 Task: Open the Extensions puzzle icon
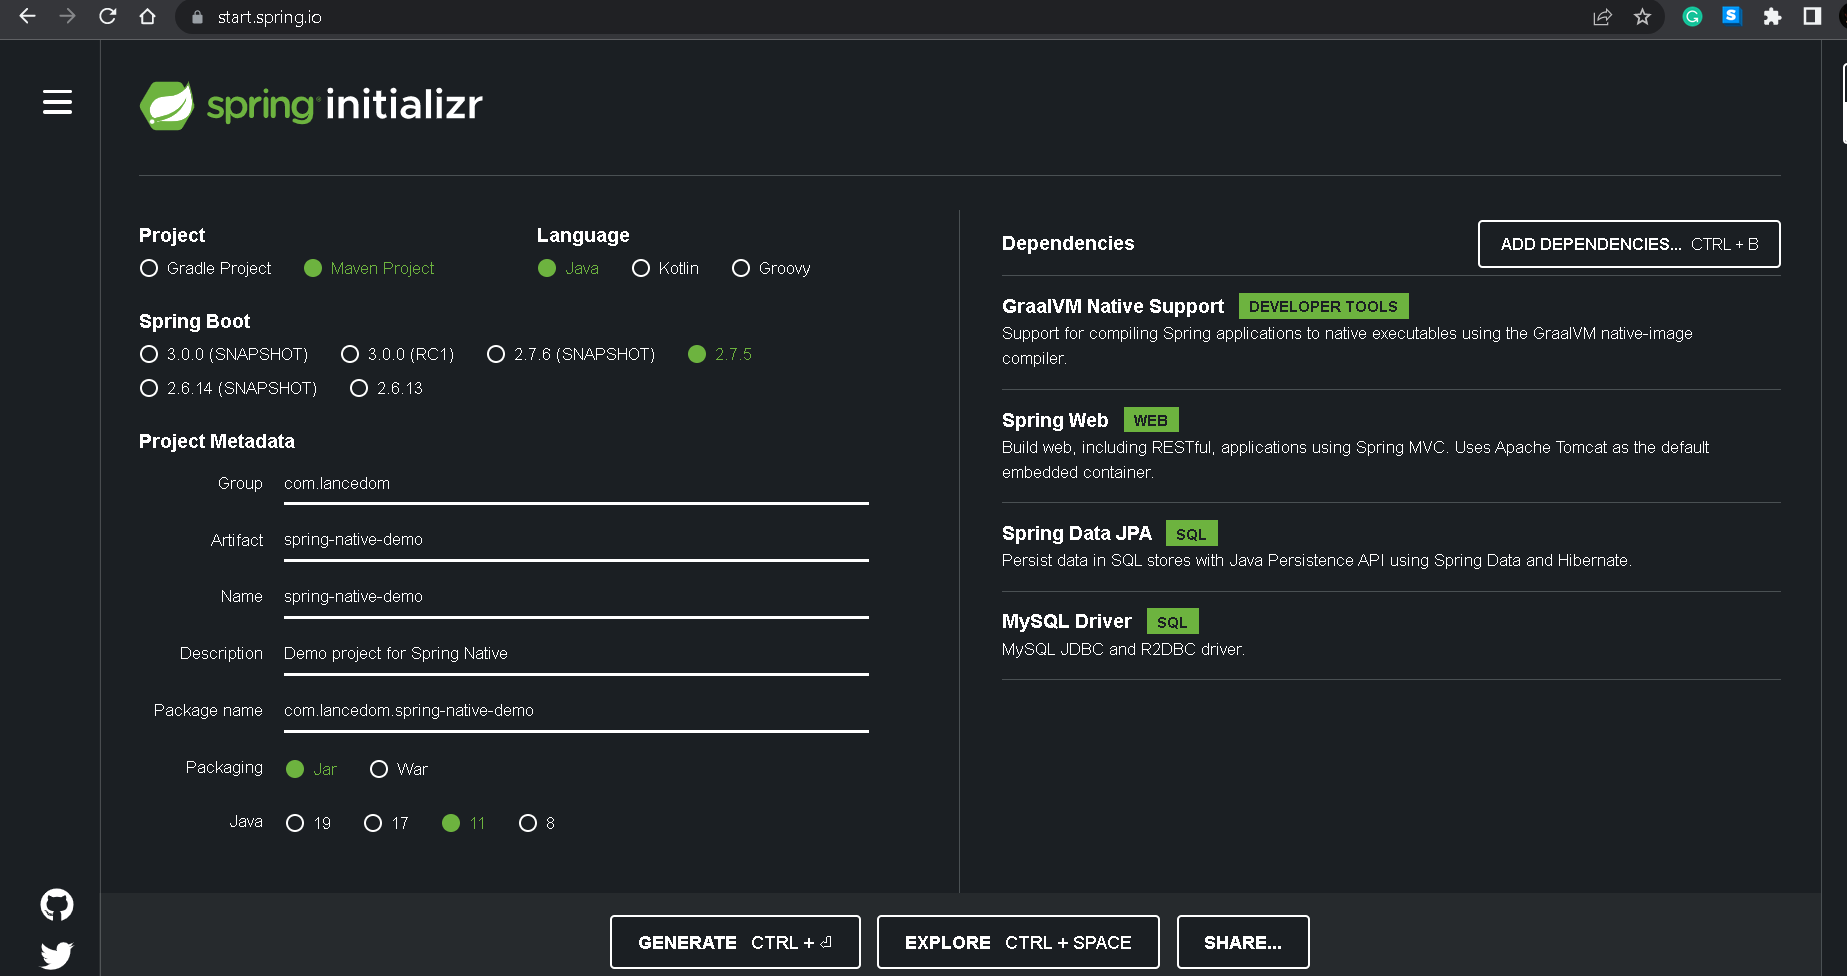click(x=1772, y=16)
